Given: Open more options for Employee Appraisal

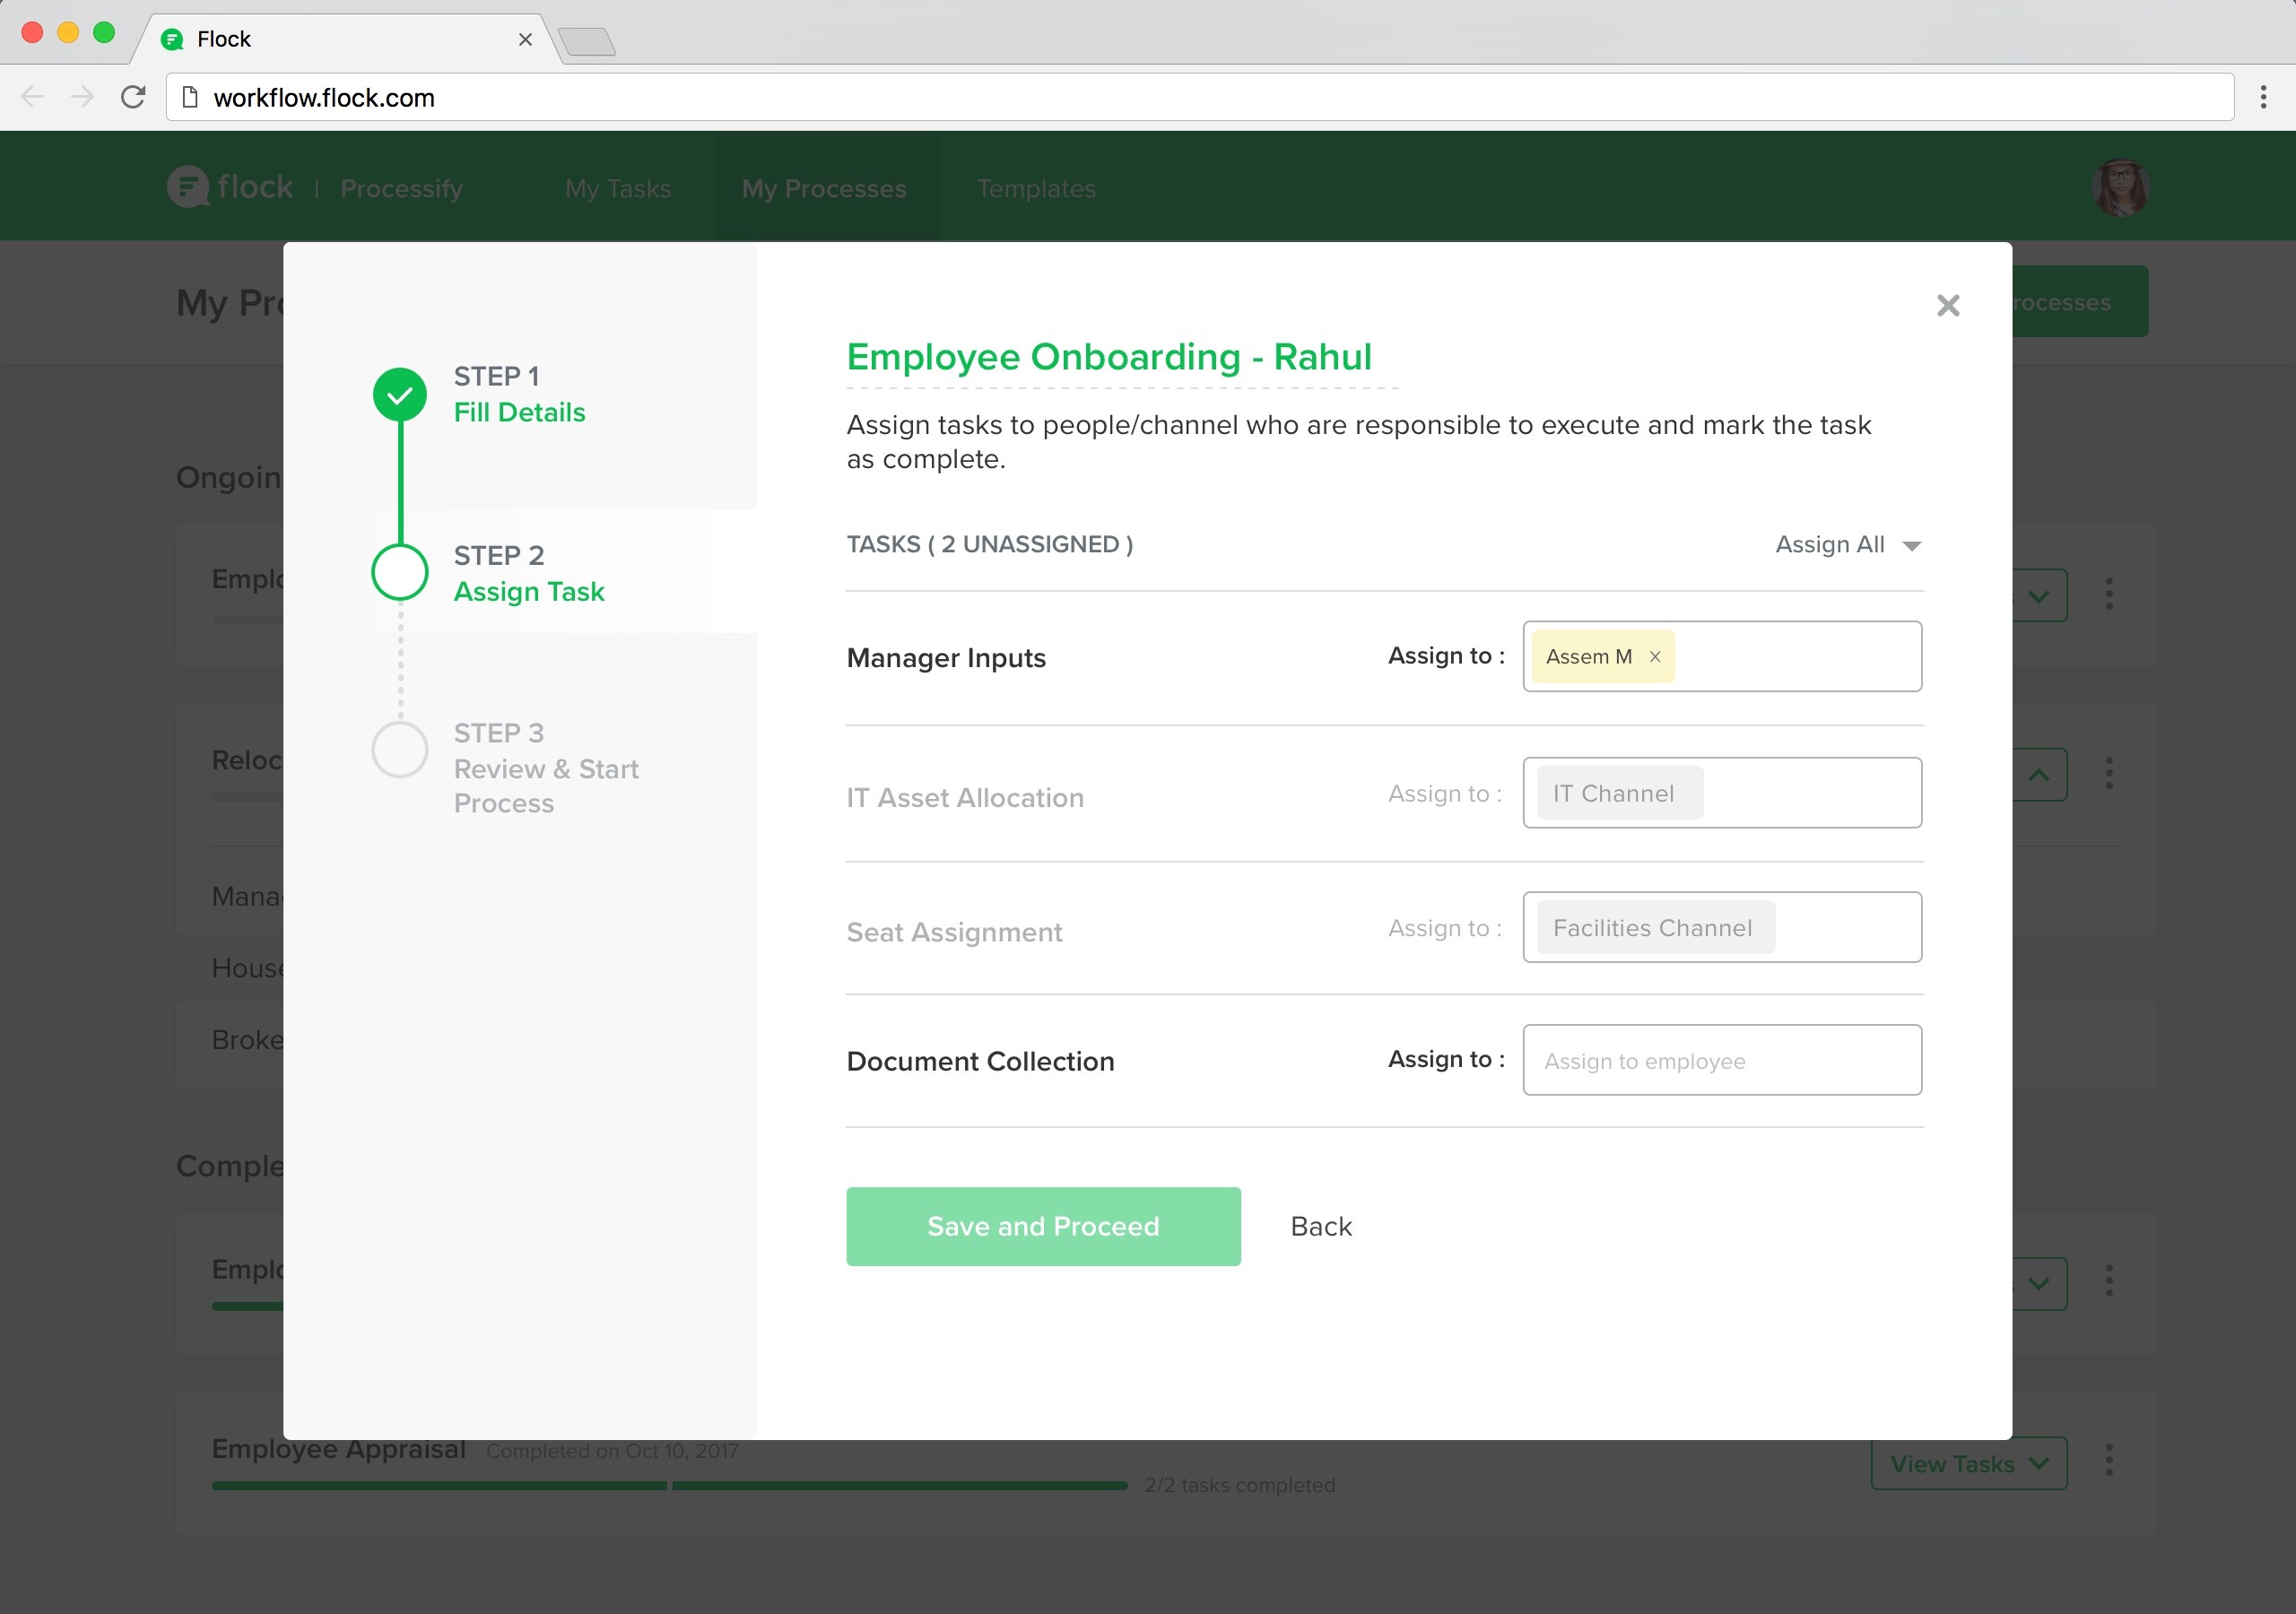Looking at the screenshot, I should click(2109, 1460).
